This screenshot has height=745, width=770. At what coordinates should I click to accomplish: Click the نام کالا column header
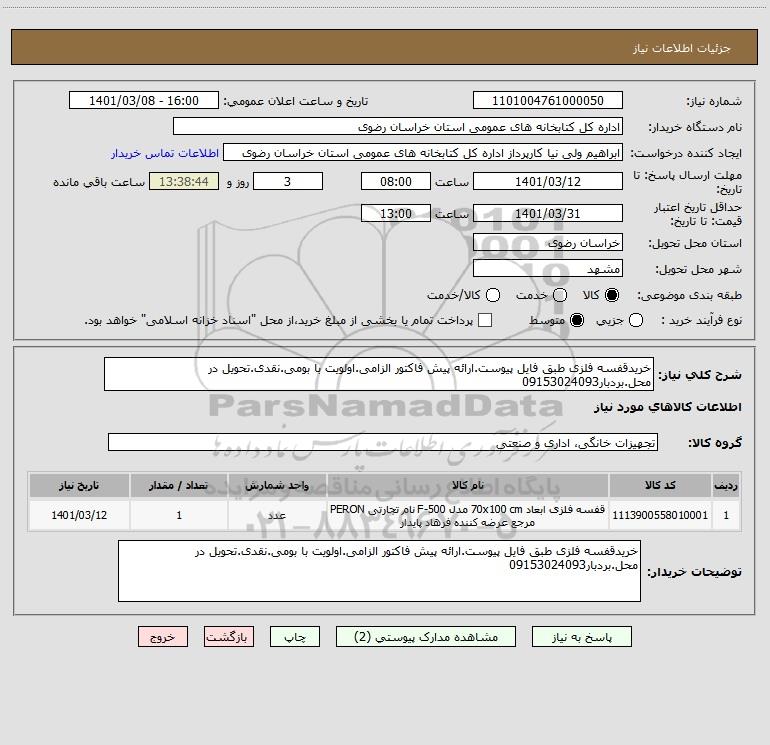point(468,485)
